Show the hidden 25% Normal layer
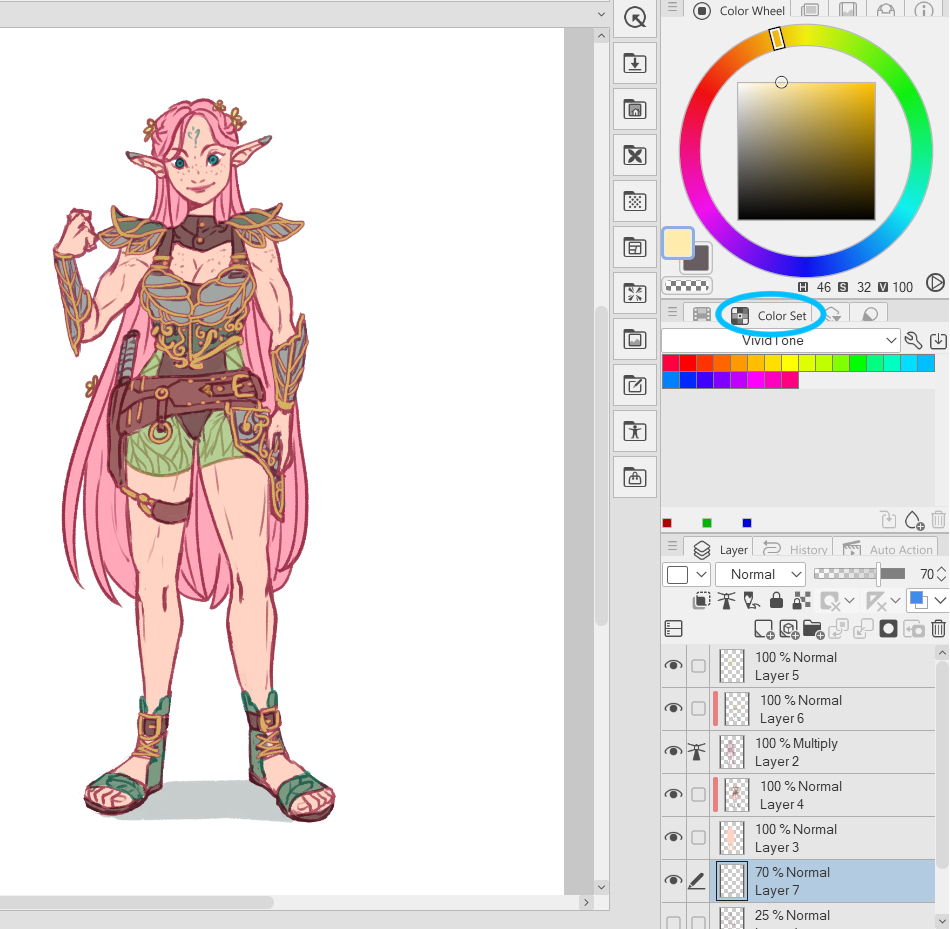Viewport: 950px width, 929px height. click(x=673, y=923)
